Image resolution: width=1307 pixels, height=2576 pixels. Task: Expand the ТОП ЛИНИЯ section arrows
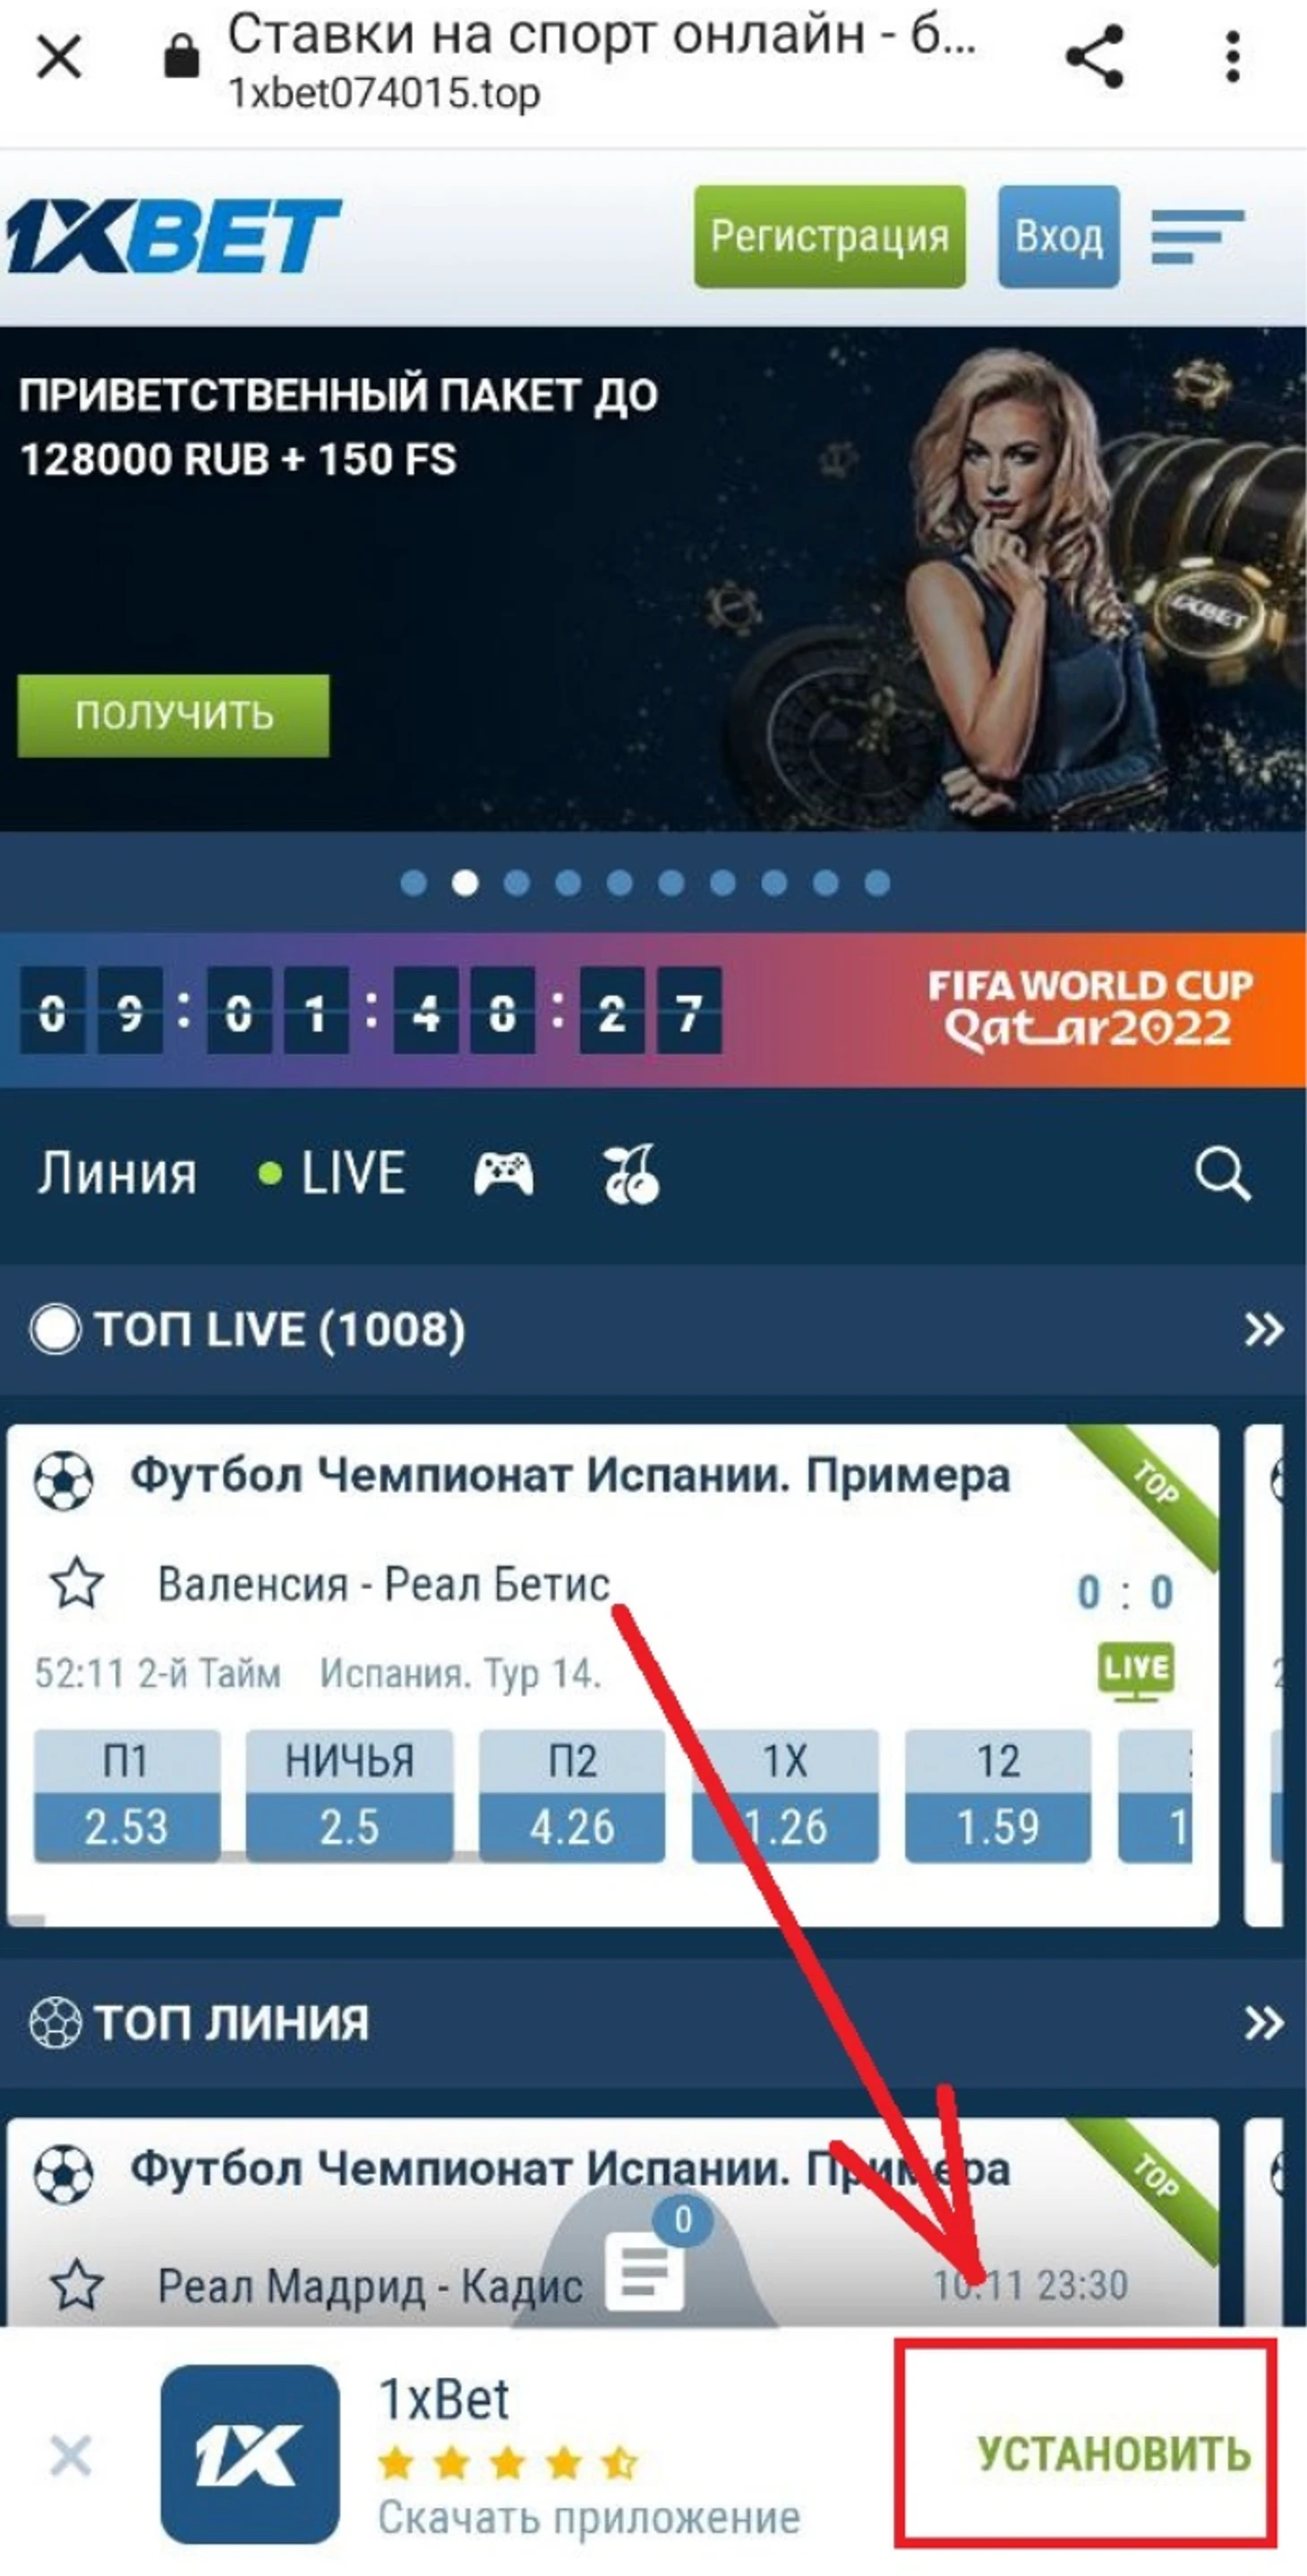tap(1263, 2023)
